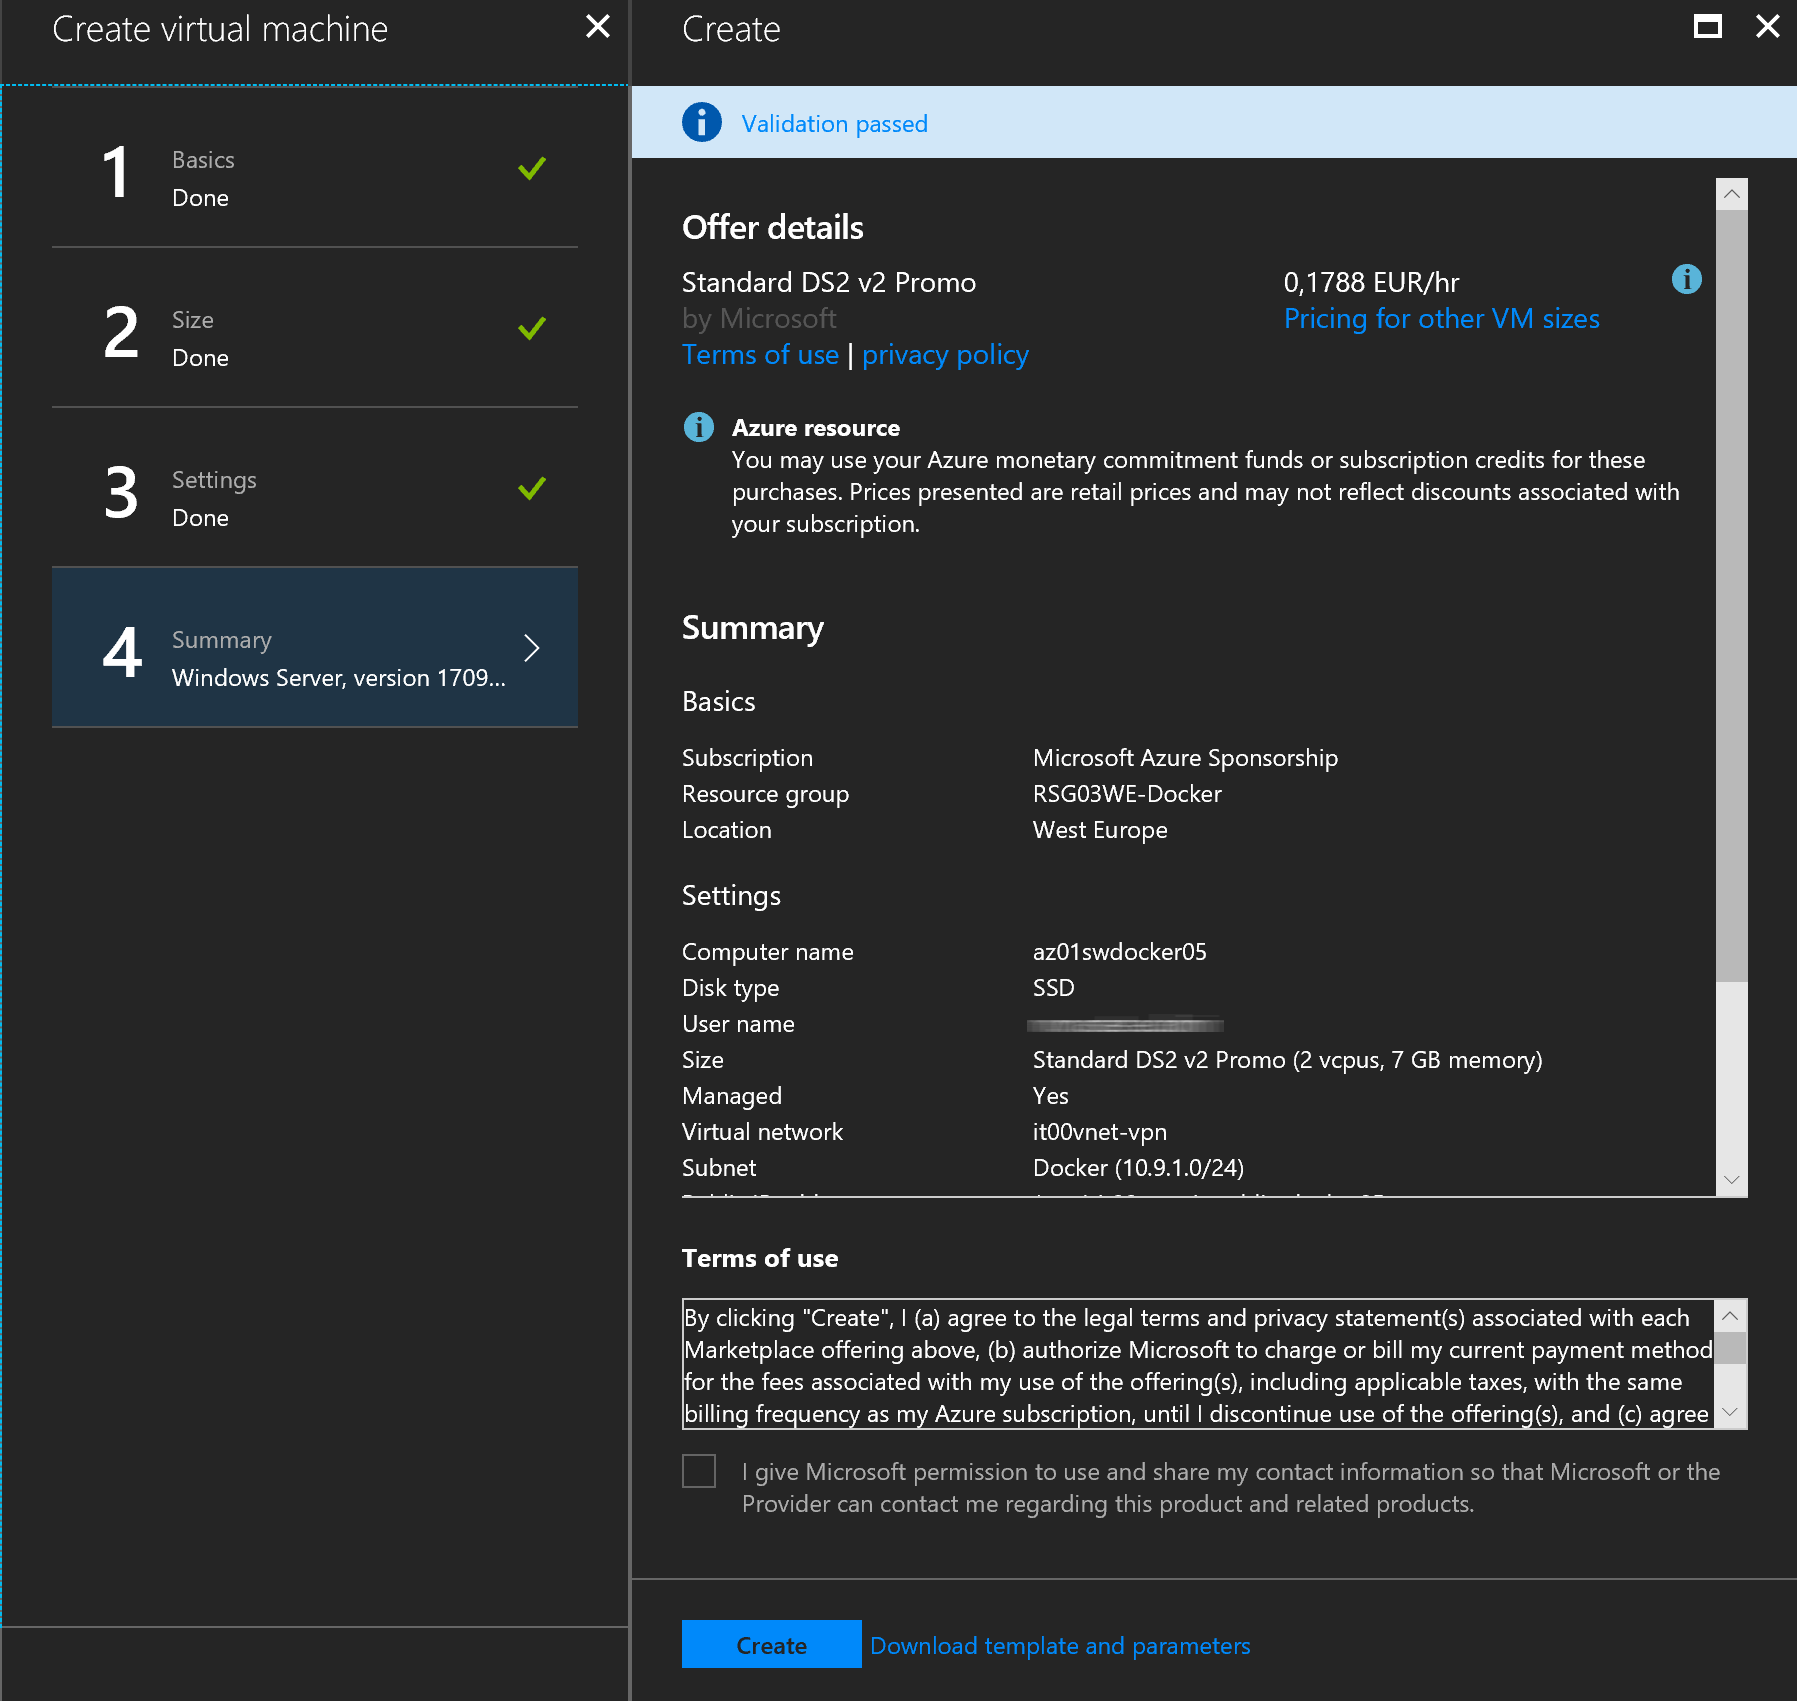Click the down arrow on the Terms of use scrollbar
This screenshot has width=1797, height=1701.
(x=1729, y=1413)
